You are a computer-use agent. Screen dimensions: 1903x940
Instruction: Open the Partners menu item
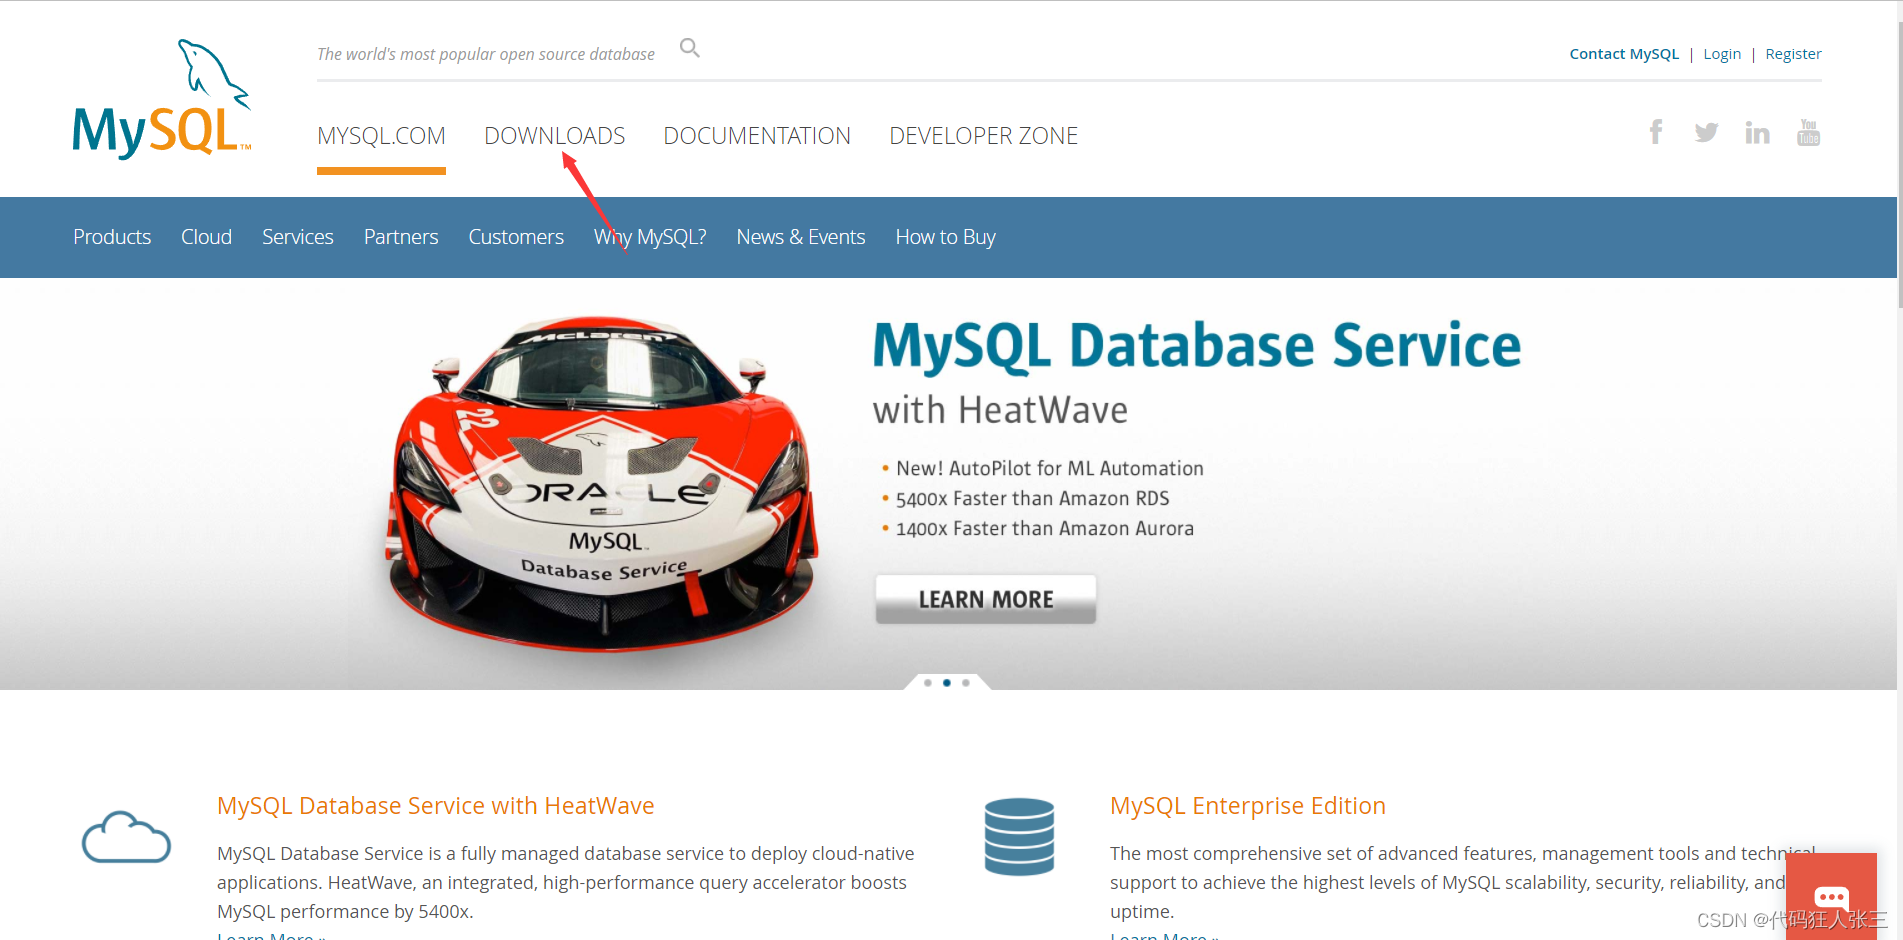[x=401, y=237]
